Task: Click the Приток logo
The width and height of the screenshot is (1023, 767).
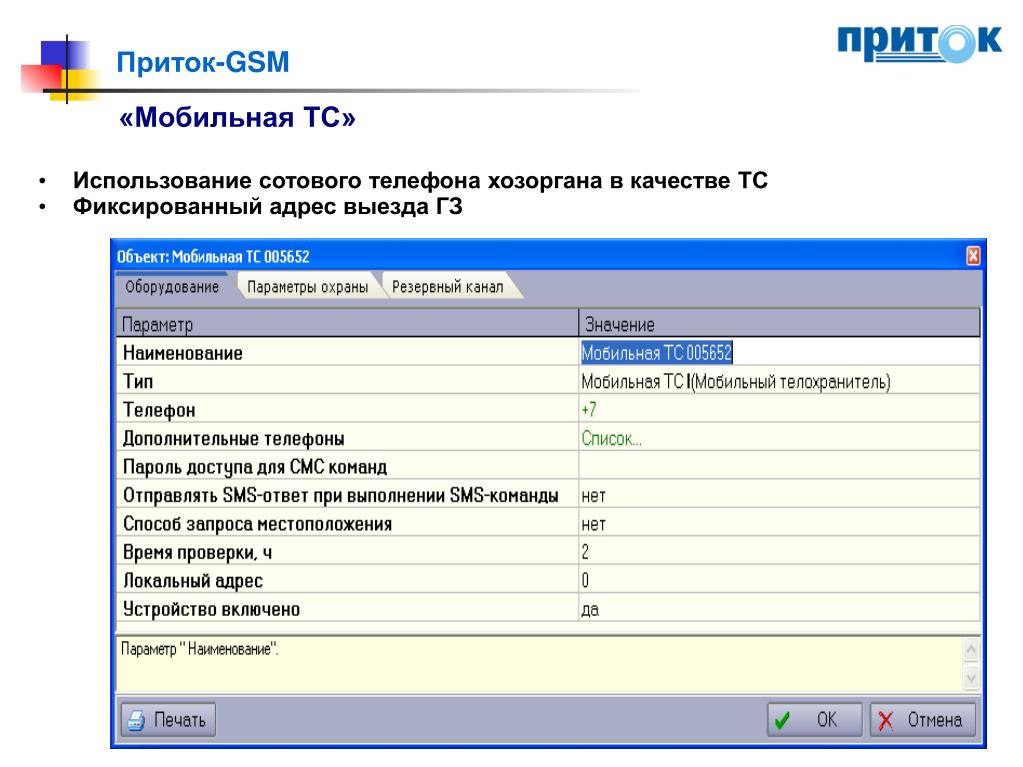Action: 919,43
